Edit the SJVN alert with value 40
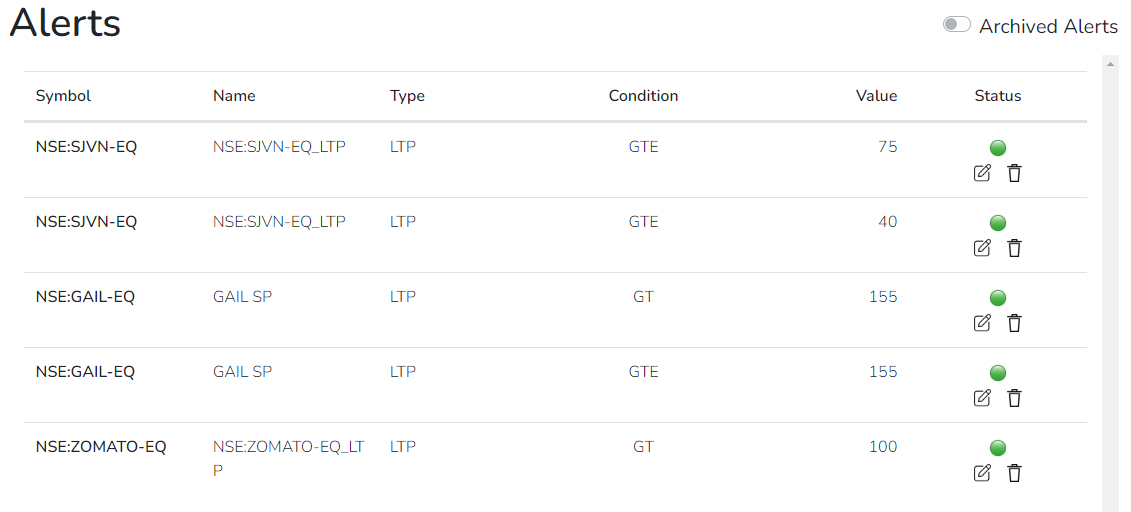The image size is (1131, 512). [982, 248]
